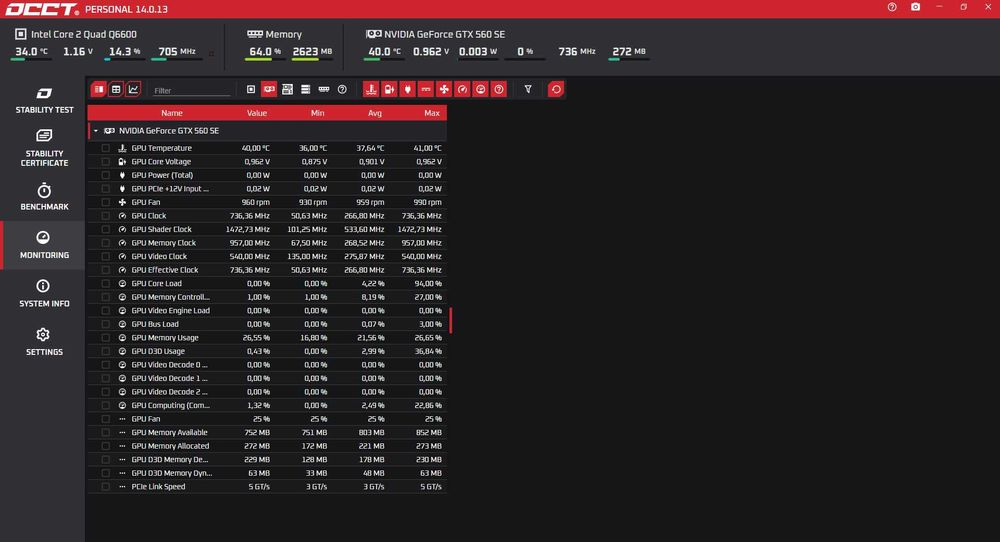Check the GPU Core Load checkbox
This screenshot has width=1000, height=542.
(105, 283)
